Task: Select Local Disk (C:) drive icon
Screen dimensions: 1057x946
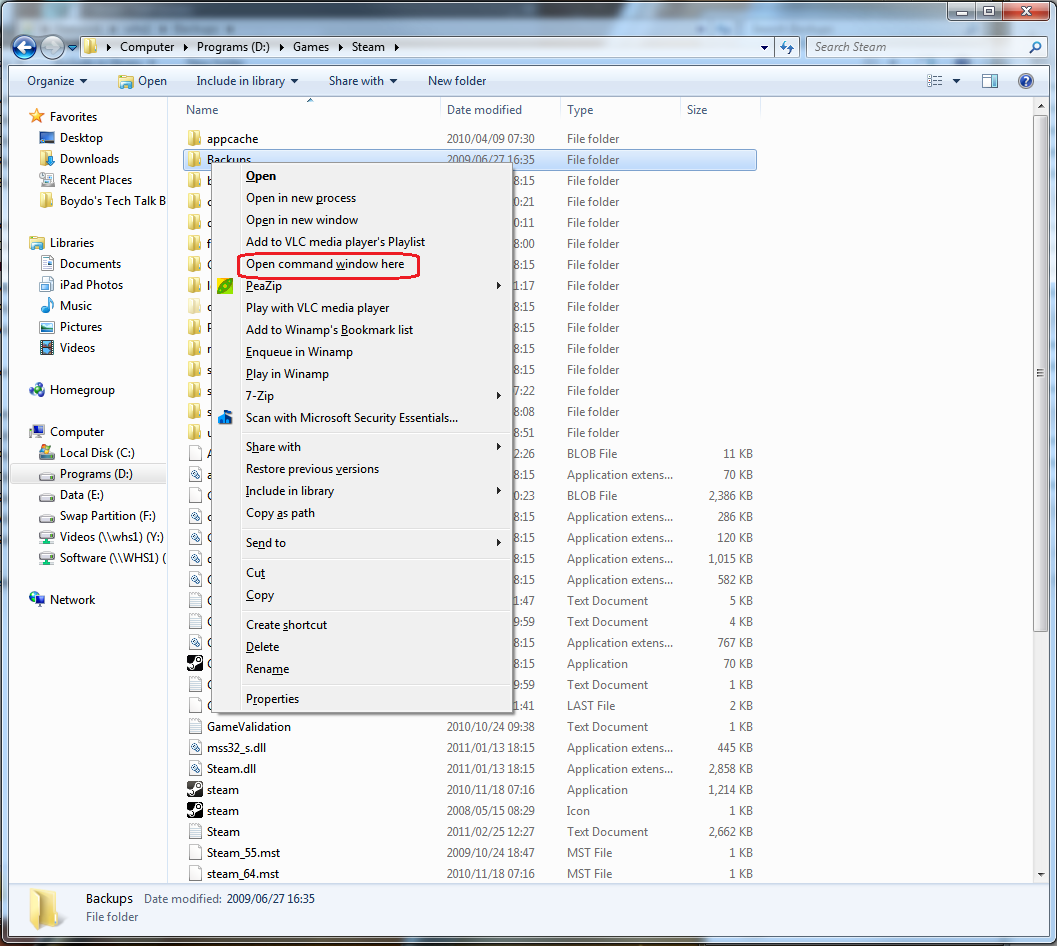Action: [x=45, y=452]
